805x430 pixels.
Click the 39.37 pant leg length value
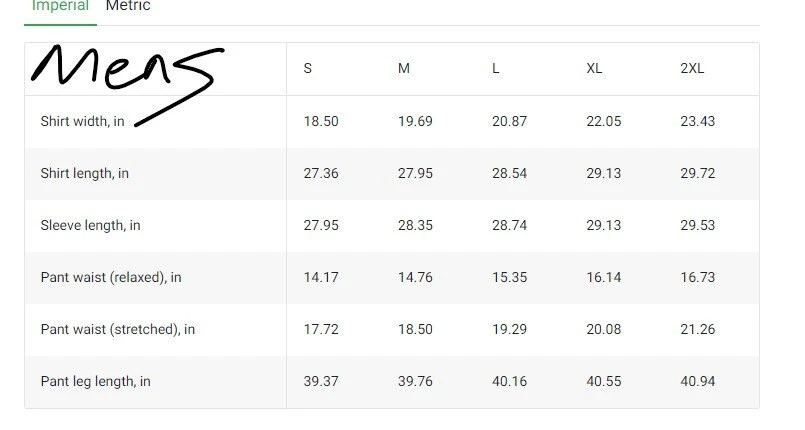point(321,381)
